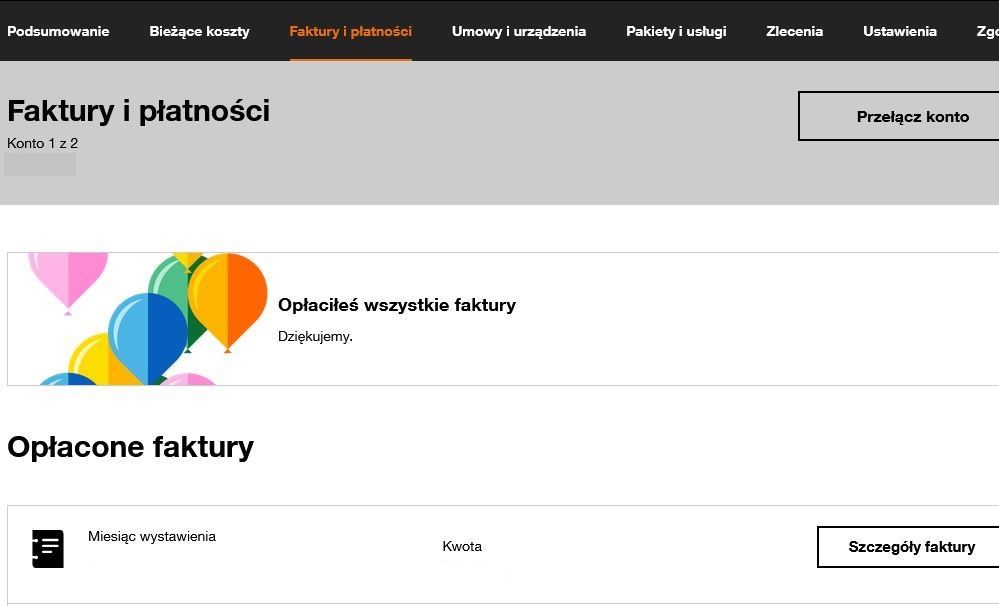Click the 'Dziękujemy.' text in the banner
Screen dimensions: 999x606
315,337
